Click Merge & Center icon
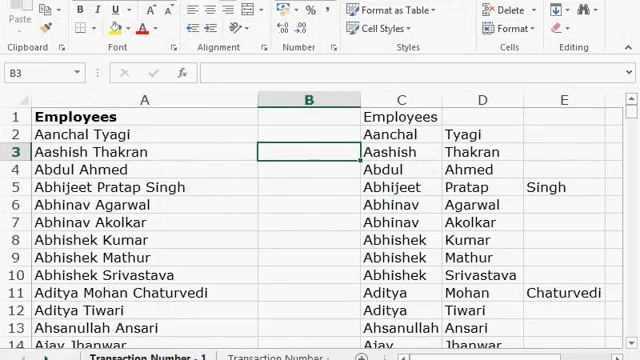 248,10
